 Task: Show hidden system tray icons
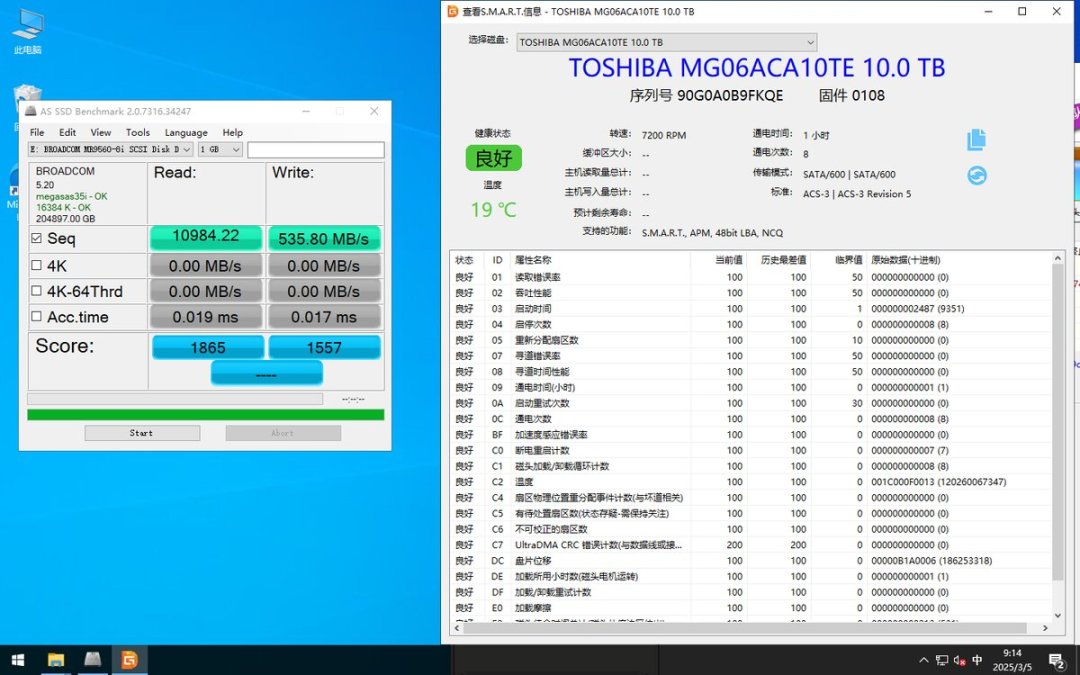[x=924, y=660]
